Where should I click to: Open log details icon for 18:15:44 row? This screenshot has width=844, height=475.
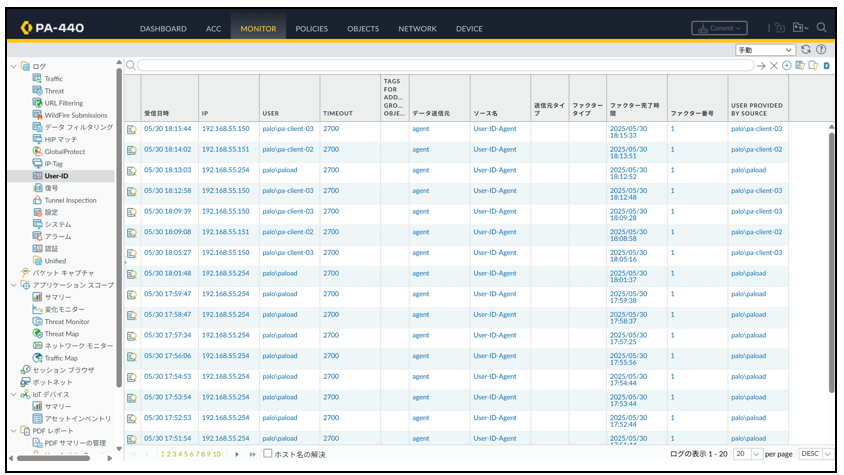coord(131,130)
